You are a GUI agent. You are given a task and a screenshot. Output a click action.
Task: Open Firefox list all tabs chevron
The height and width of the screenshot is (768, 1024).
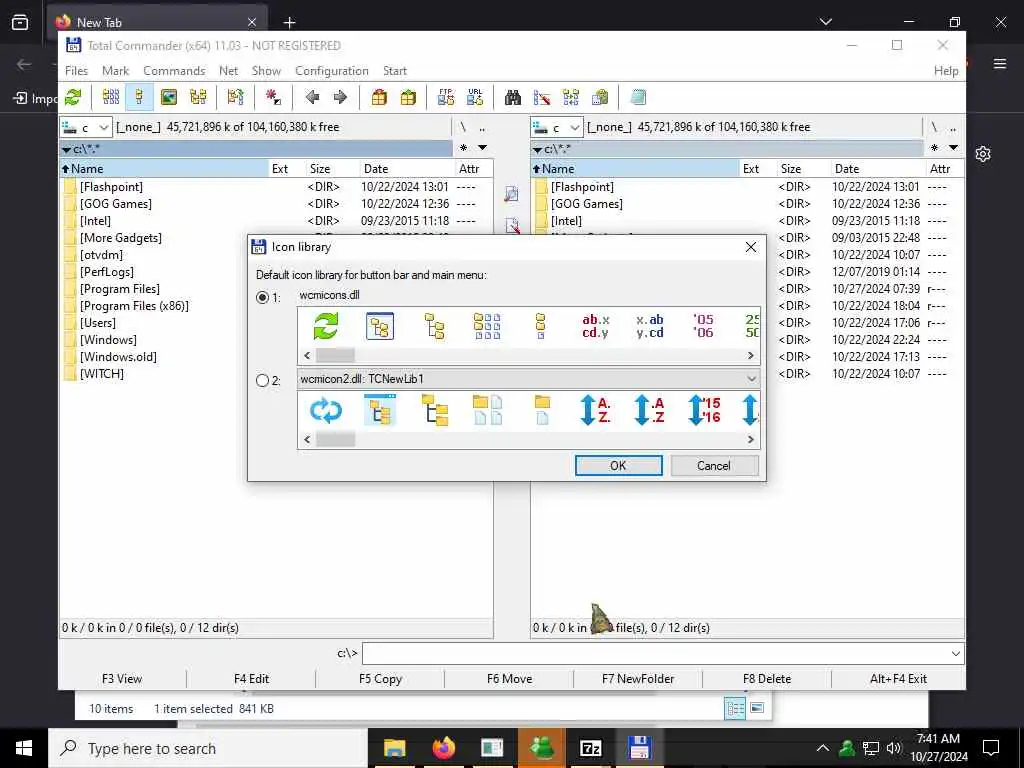[x=825, y=22]
